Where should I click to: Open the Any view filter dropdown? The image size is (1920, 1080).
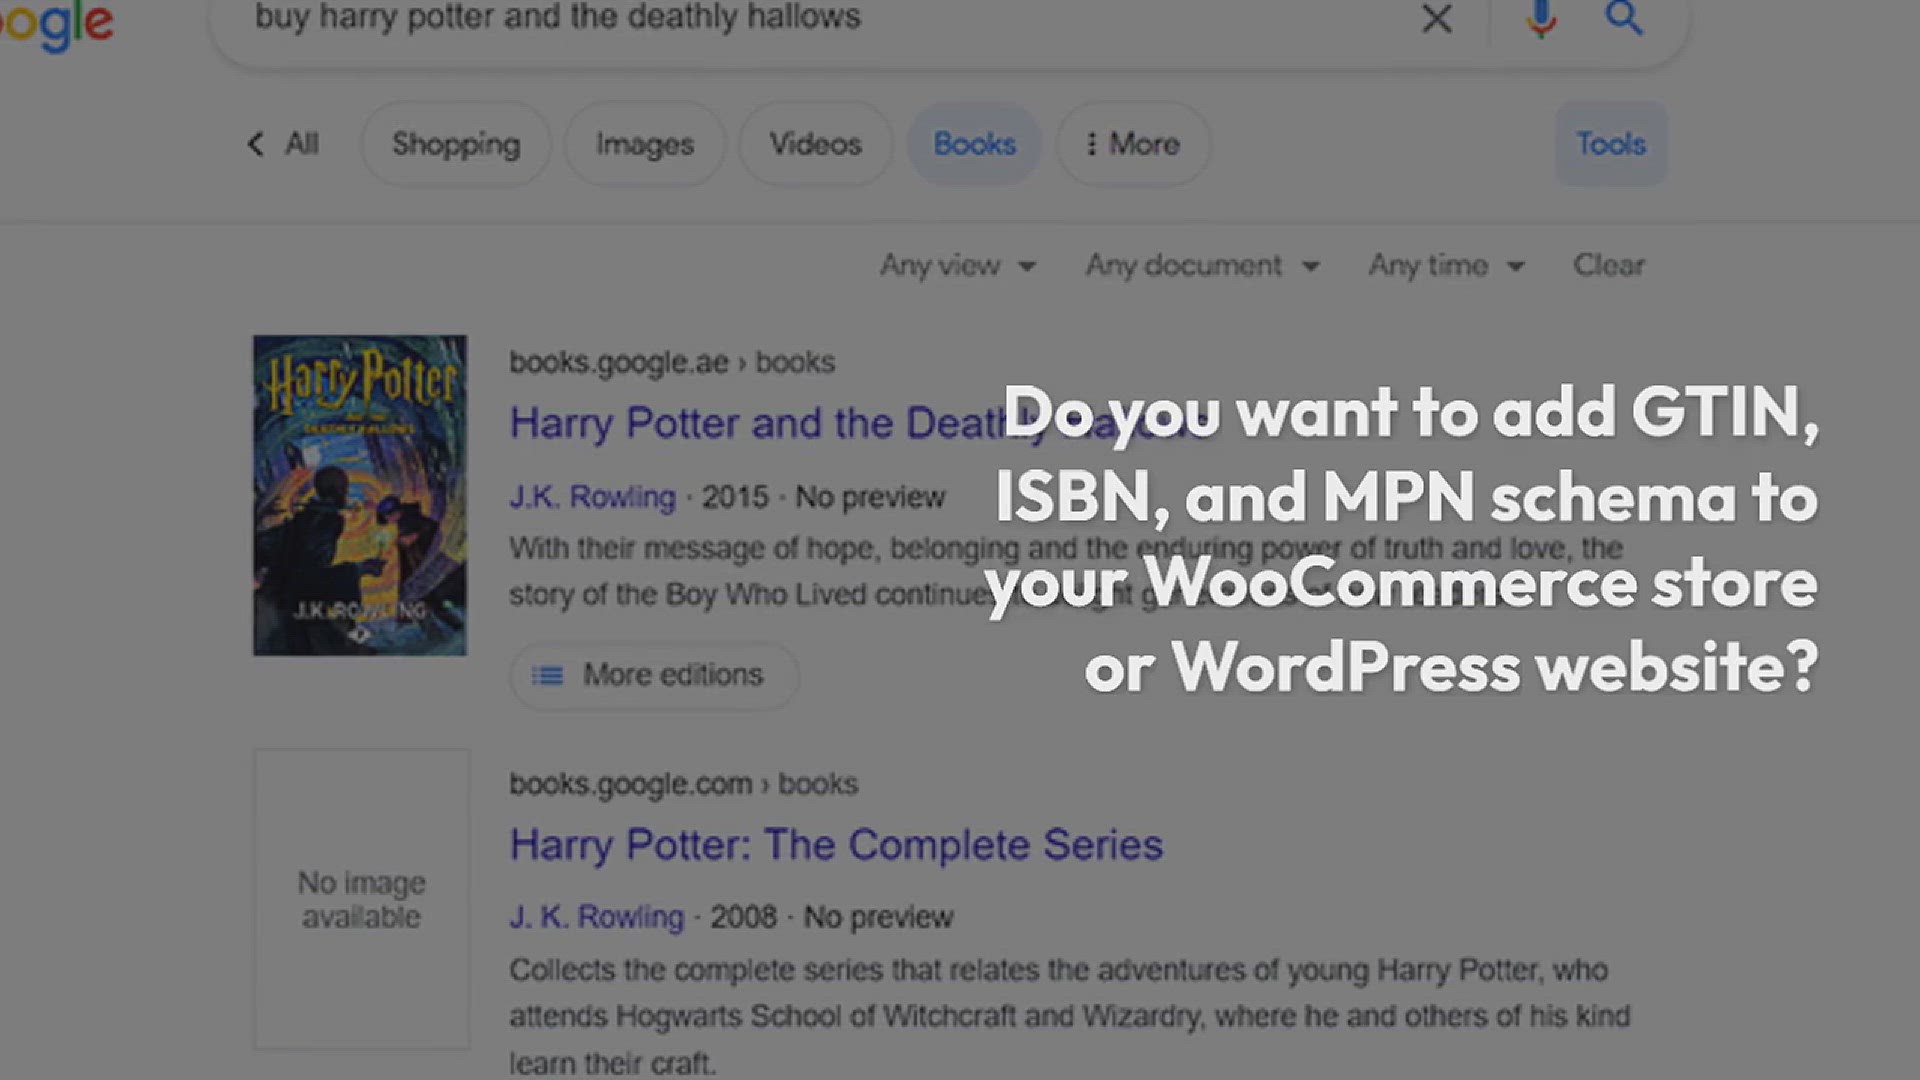click(957, 265)
